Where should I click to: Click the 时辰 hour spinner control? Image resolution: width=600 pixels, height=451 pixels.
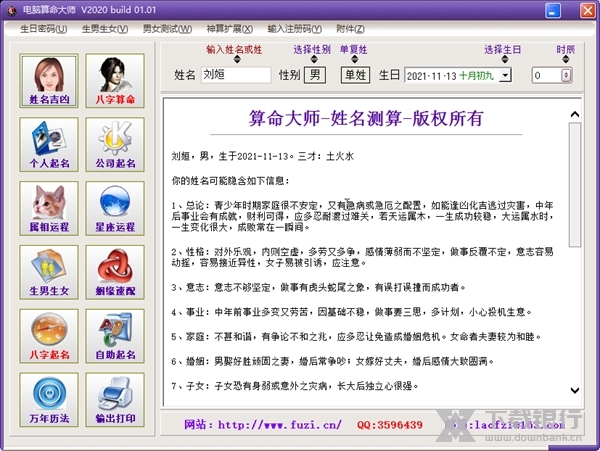(566, 75)
